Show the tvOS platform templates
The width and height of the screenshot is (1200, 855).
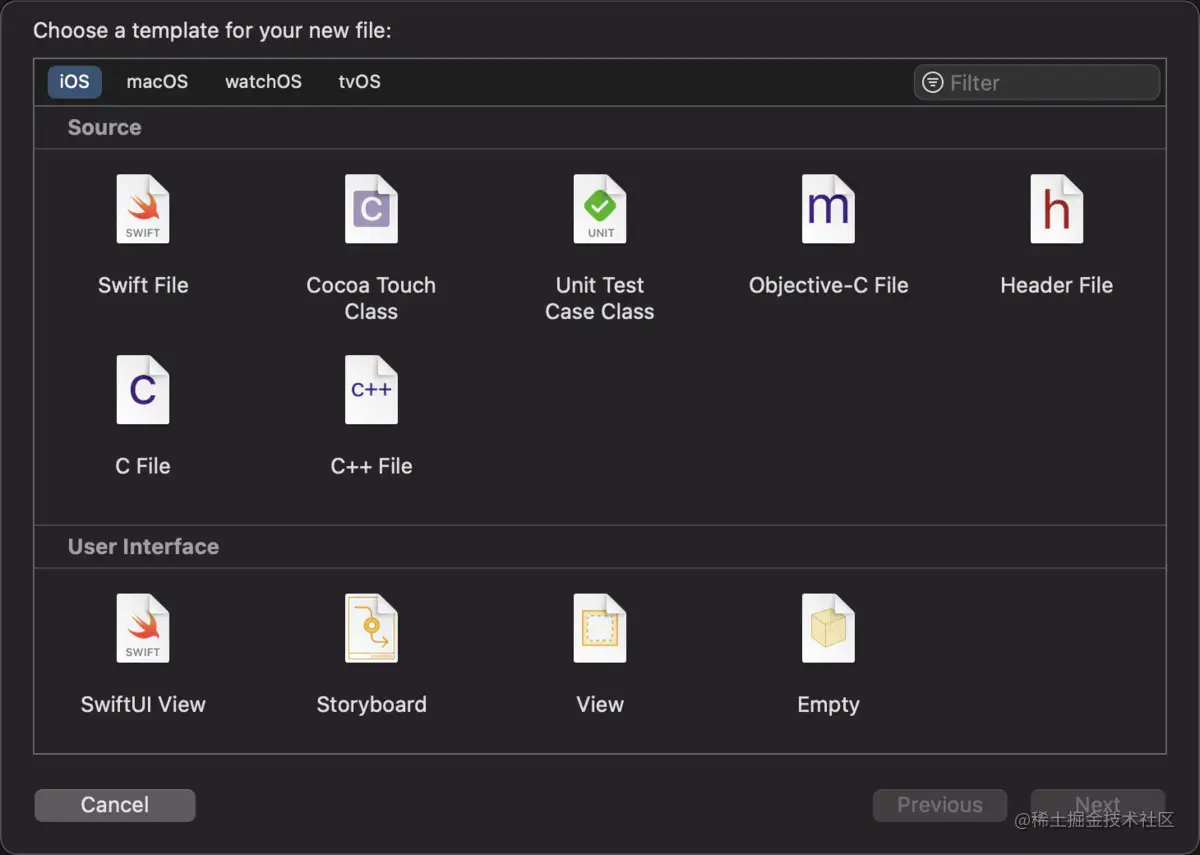coord(359,82)
